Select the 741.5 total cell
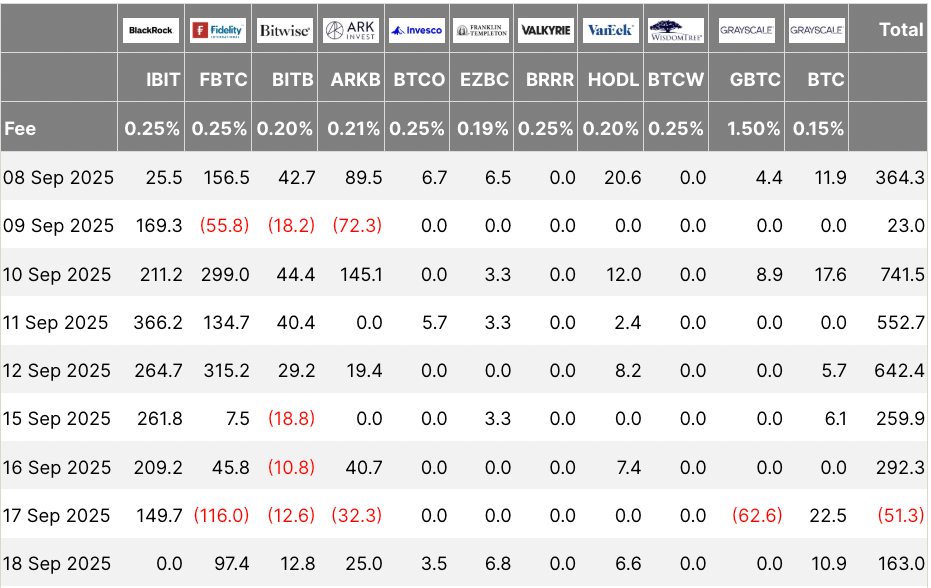The image size is (931, 588). [903, 275]
